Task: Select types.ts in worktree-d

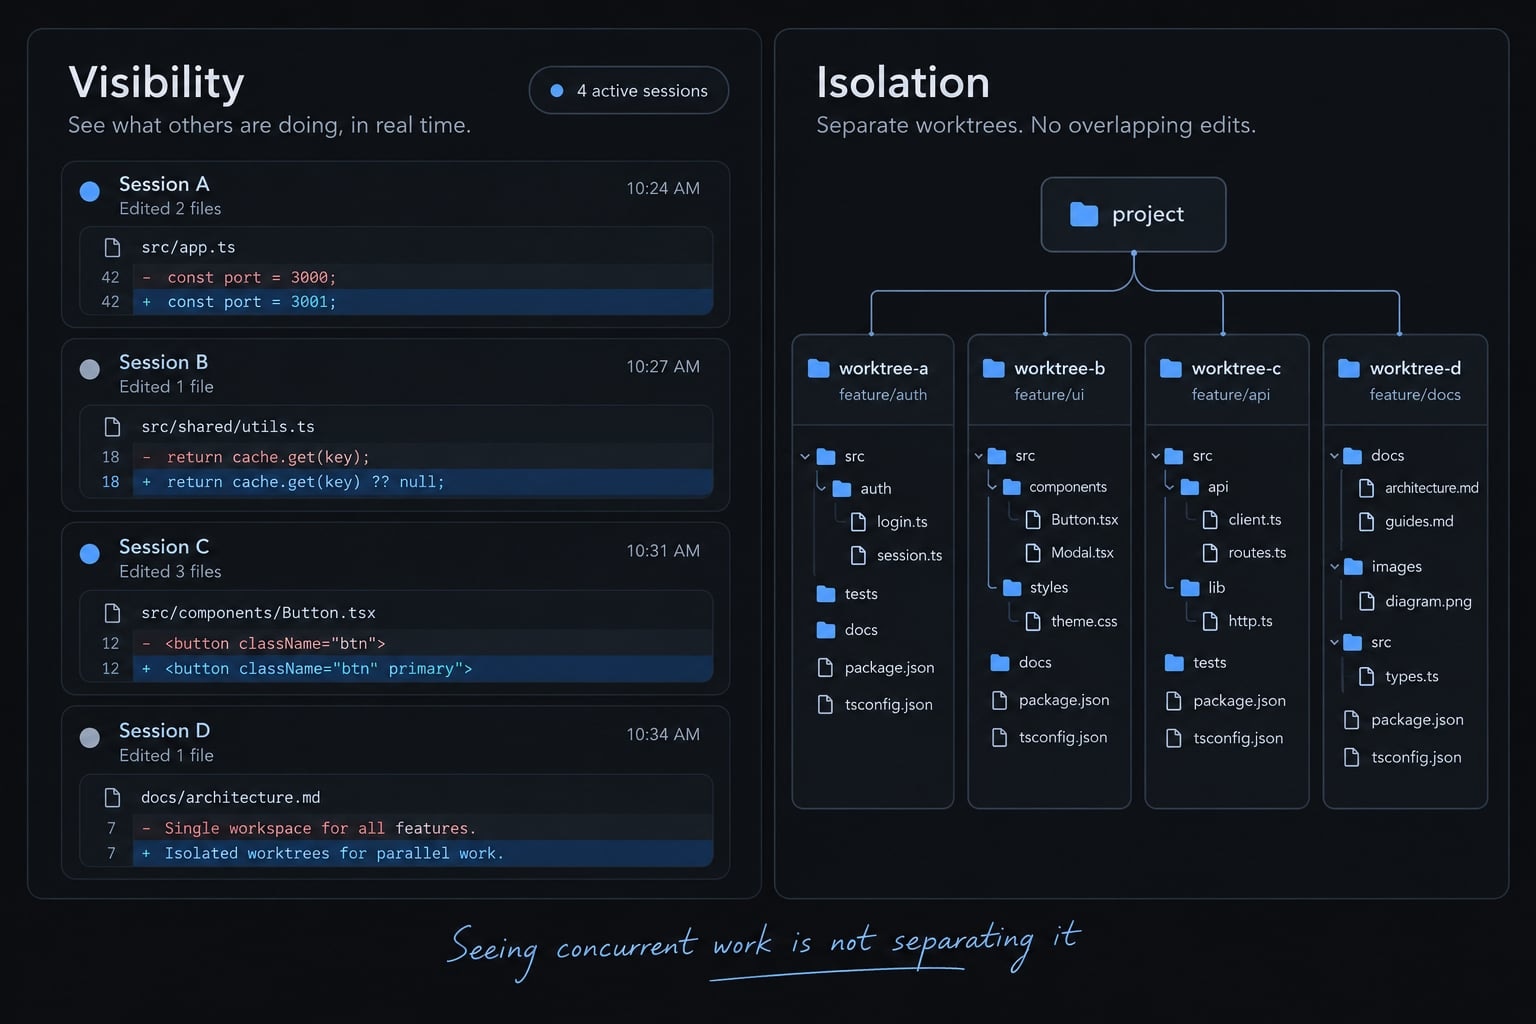Action: point(1399,677)
